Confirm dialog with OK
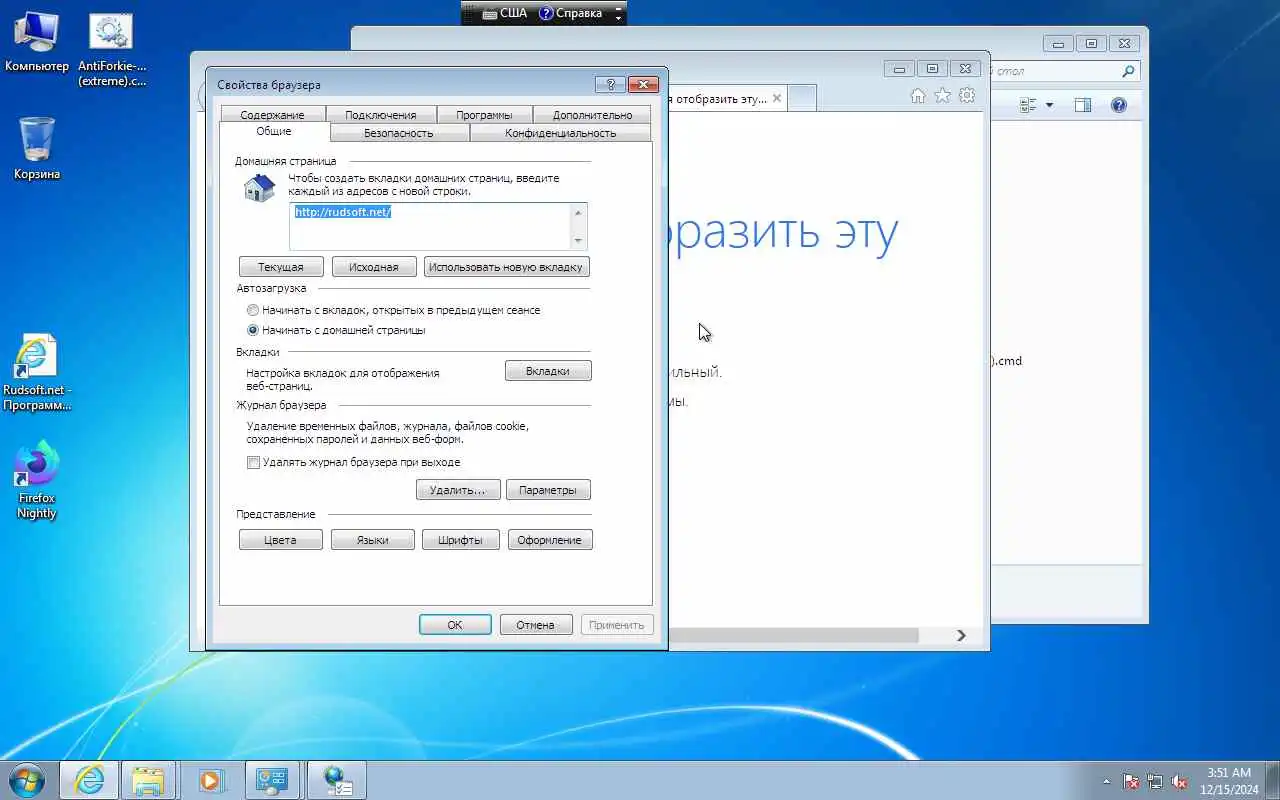Image resolution: width=1280 pixels, height=800 pixels. pos(455,625)
